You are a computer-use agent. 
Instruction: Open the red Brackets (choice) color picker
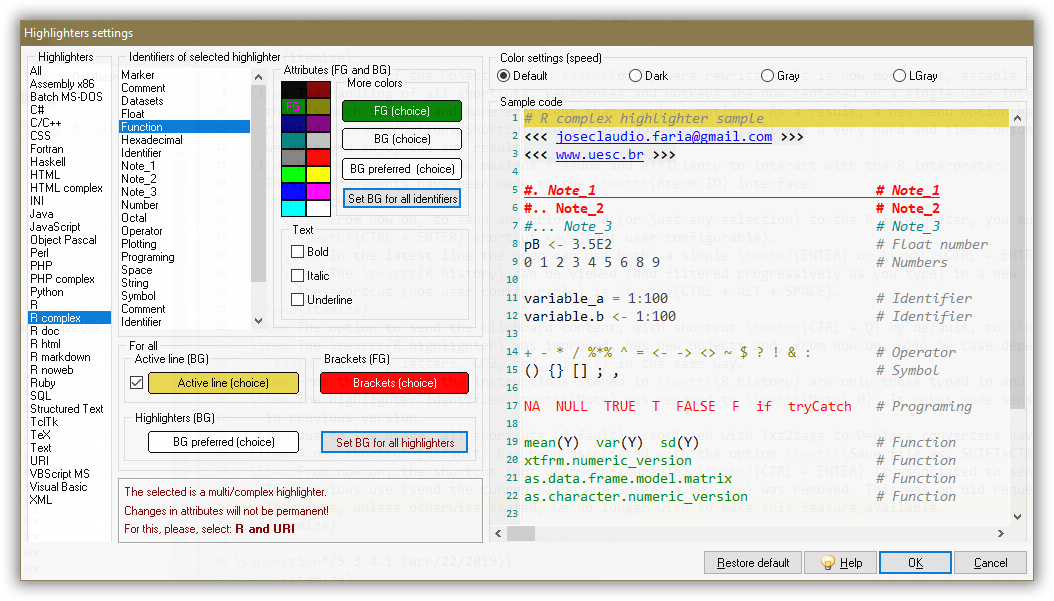[395, 382]
